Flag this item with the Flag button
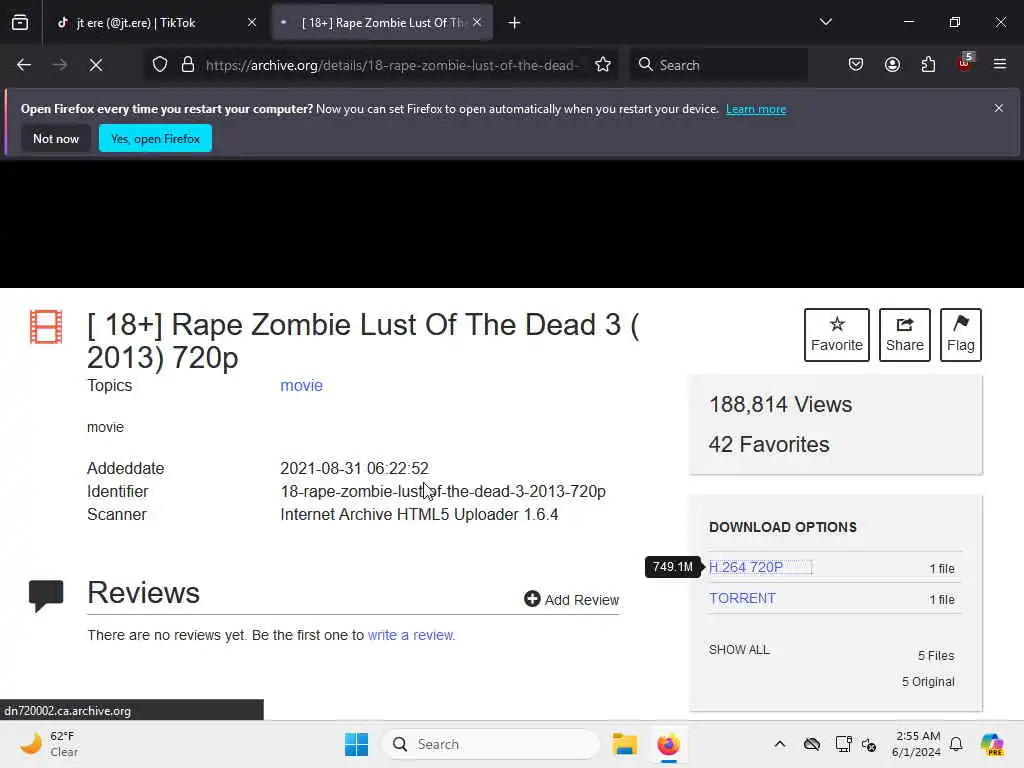Screen dimensions: 1024x768 tap(961, 334)
